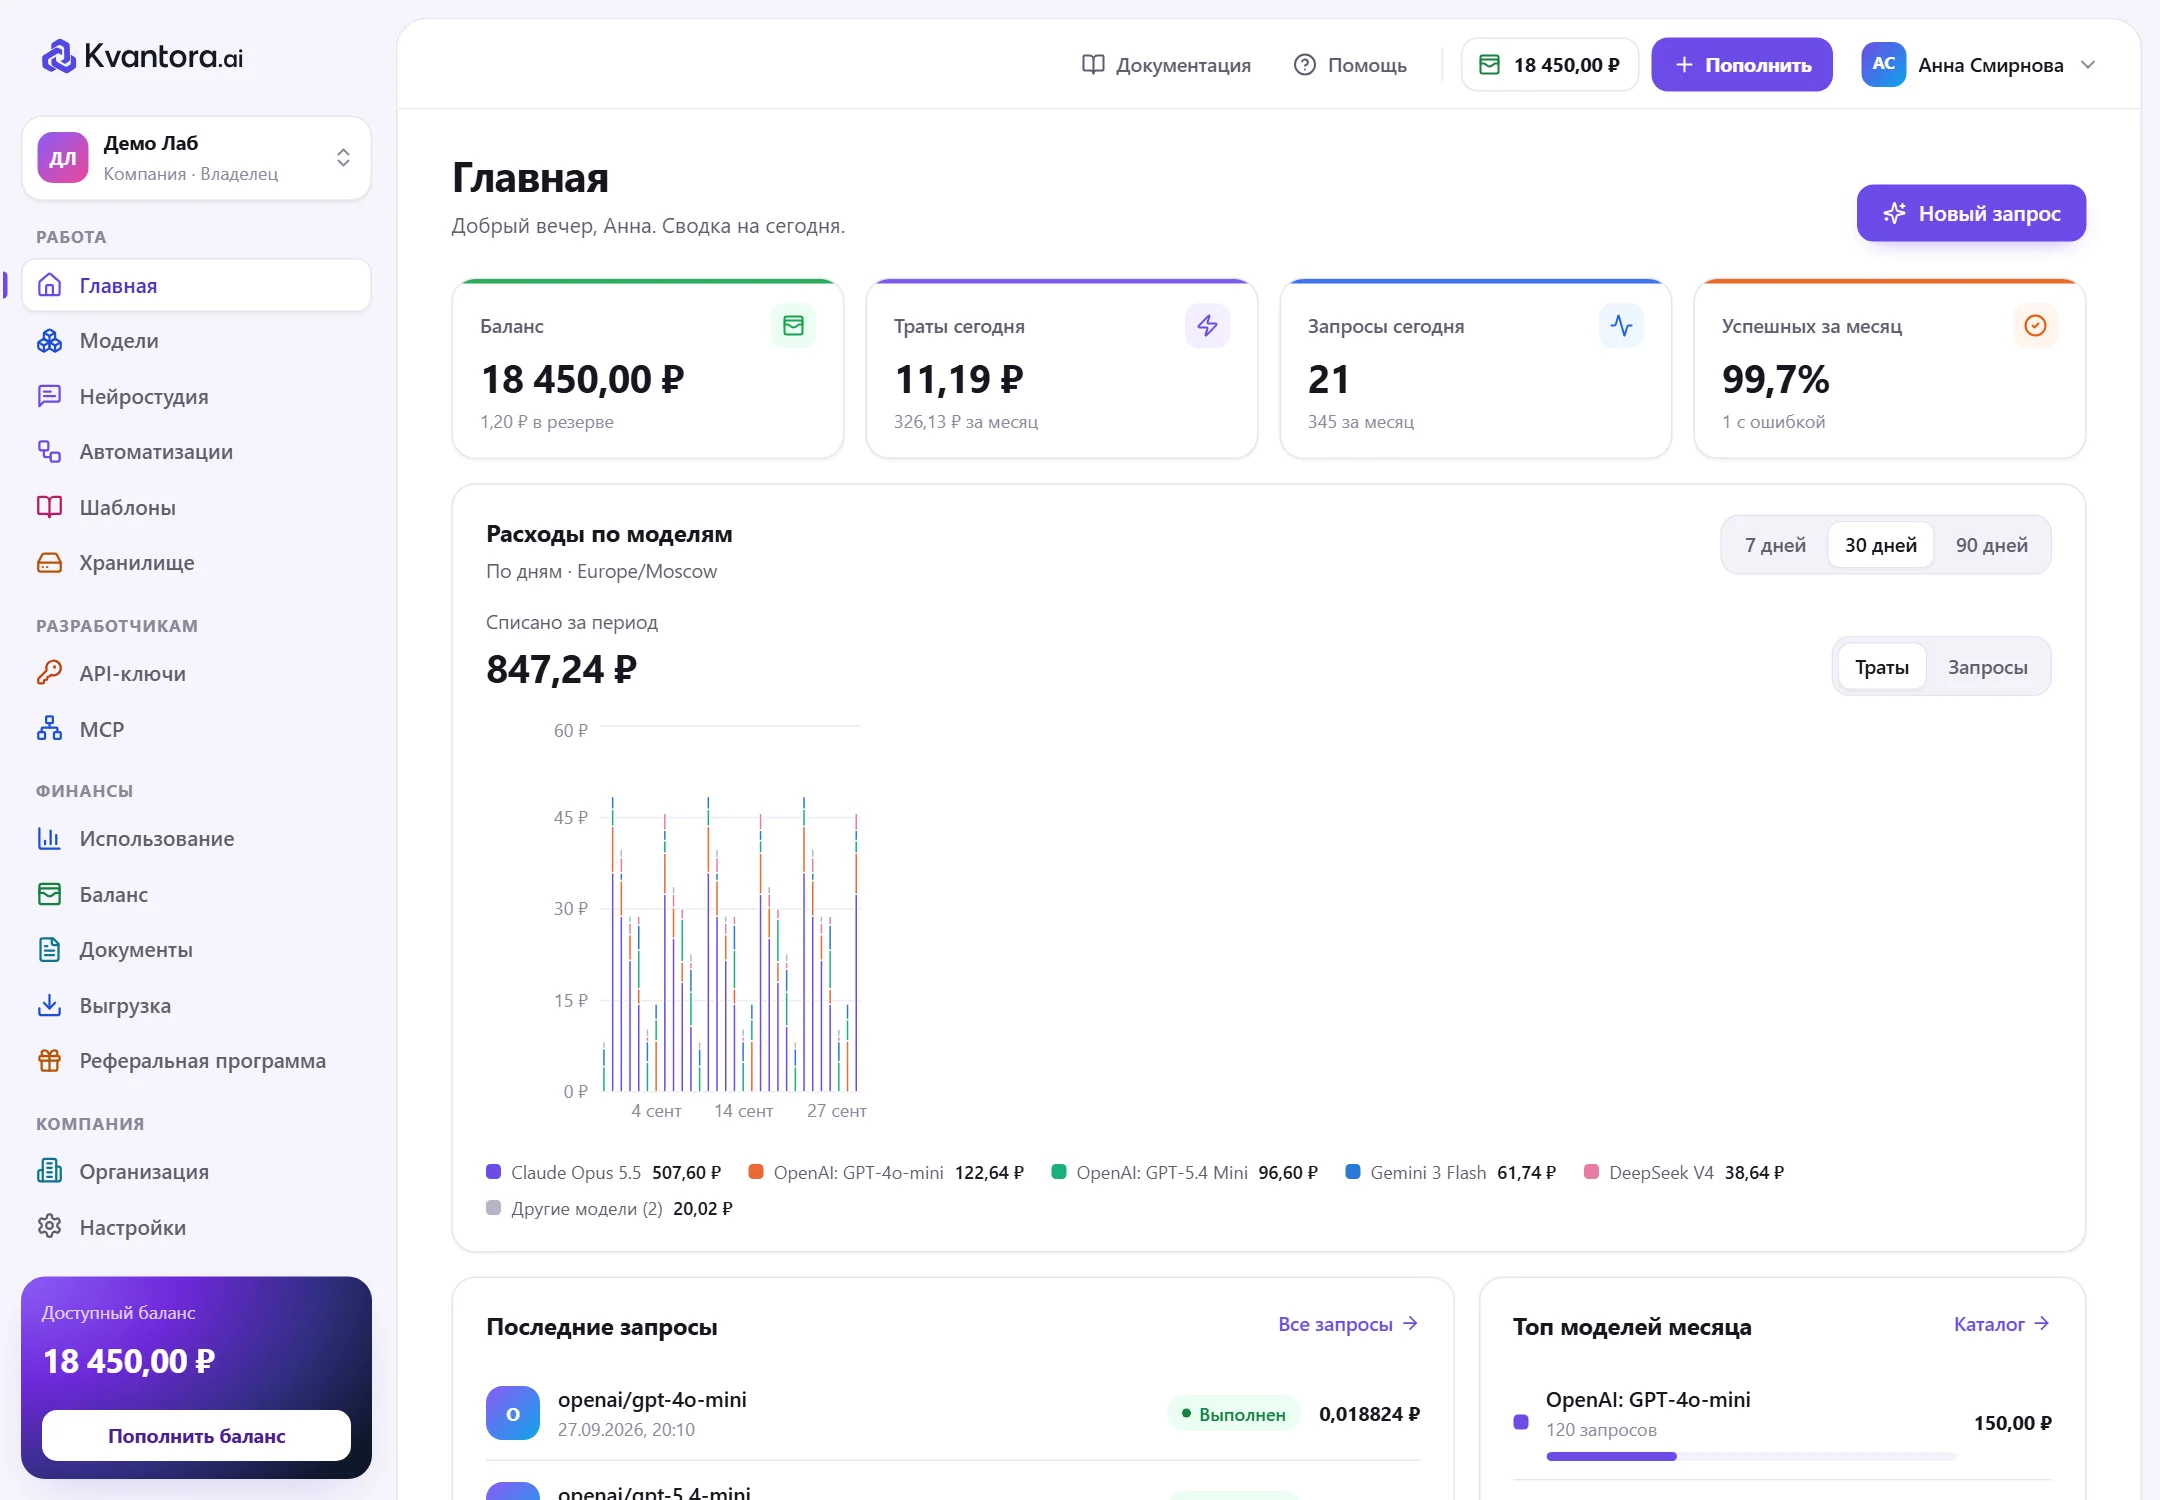
Task: Start a Новый запрос
Action: pos(1971,213)
